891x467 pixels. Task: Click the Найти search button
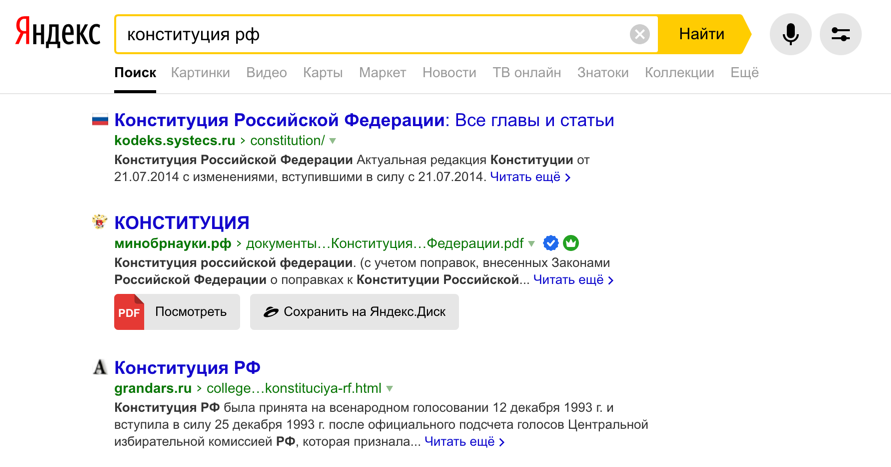pos(702,34)
